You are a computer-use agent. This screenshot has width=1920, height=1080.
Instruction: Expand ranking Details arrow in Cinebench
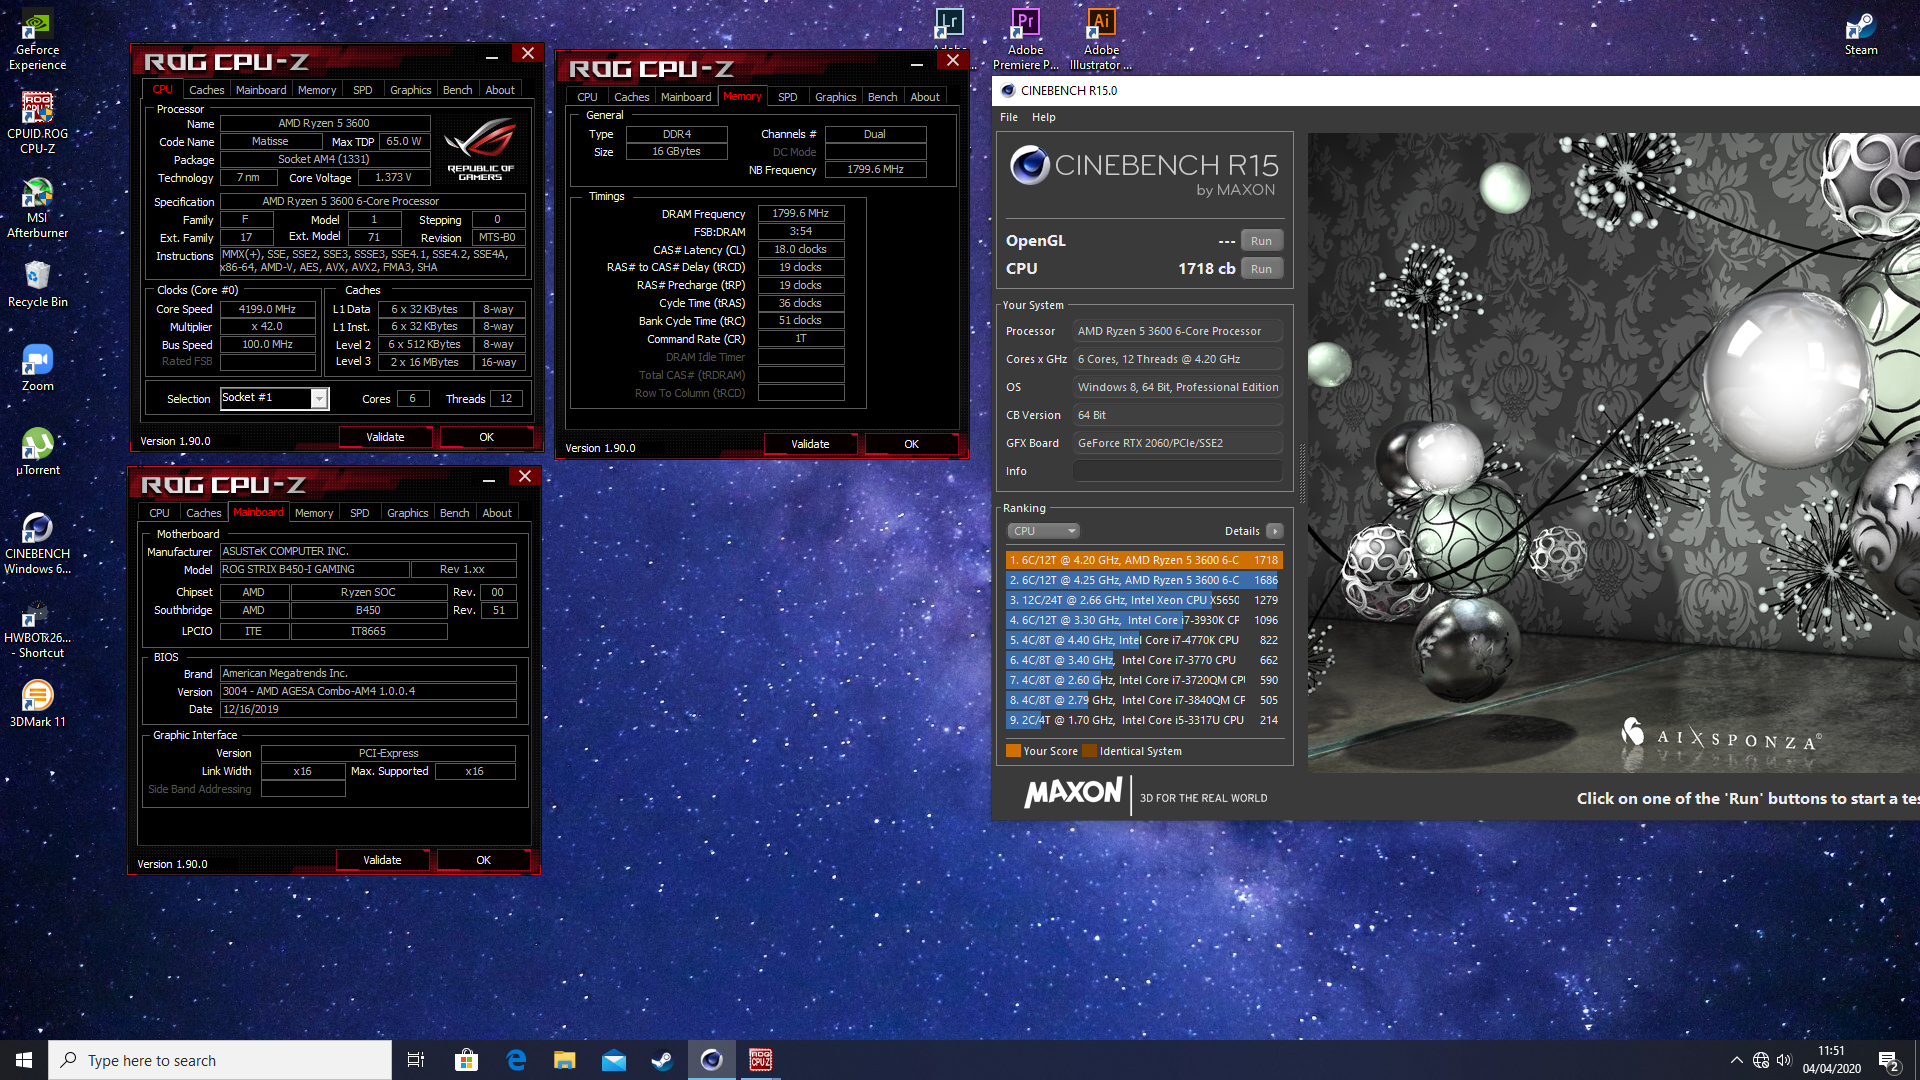1274,531
